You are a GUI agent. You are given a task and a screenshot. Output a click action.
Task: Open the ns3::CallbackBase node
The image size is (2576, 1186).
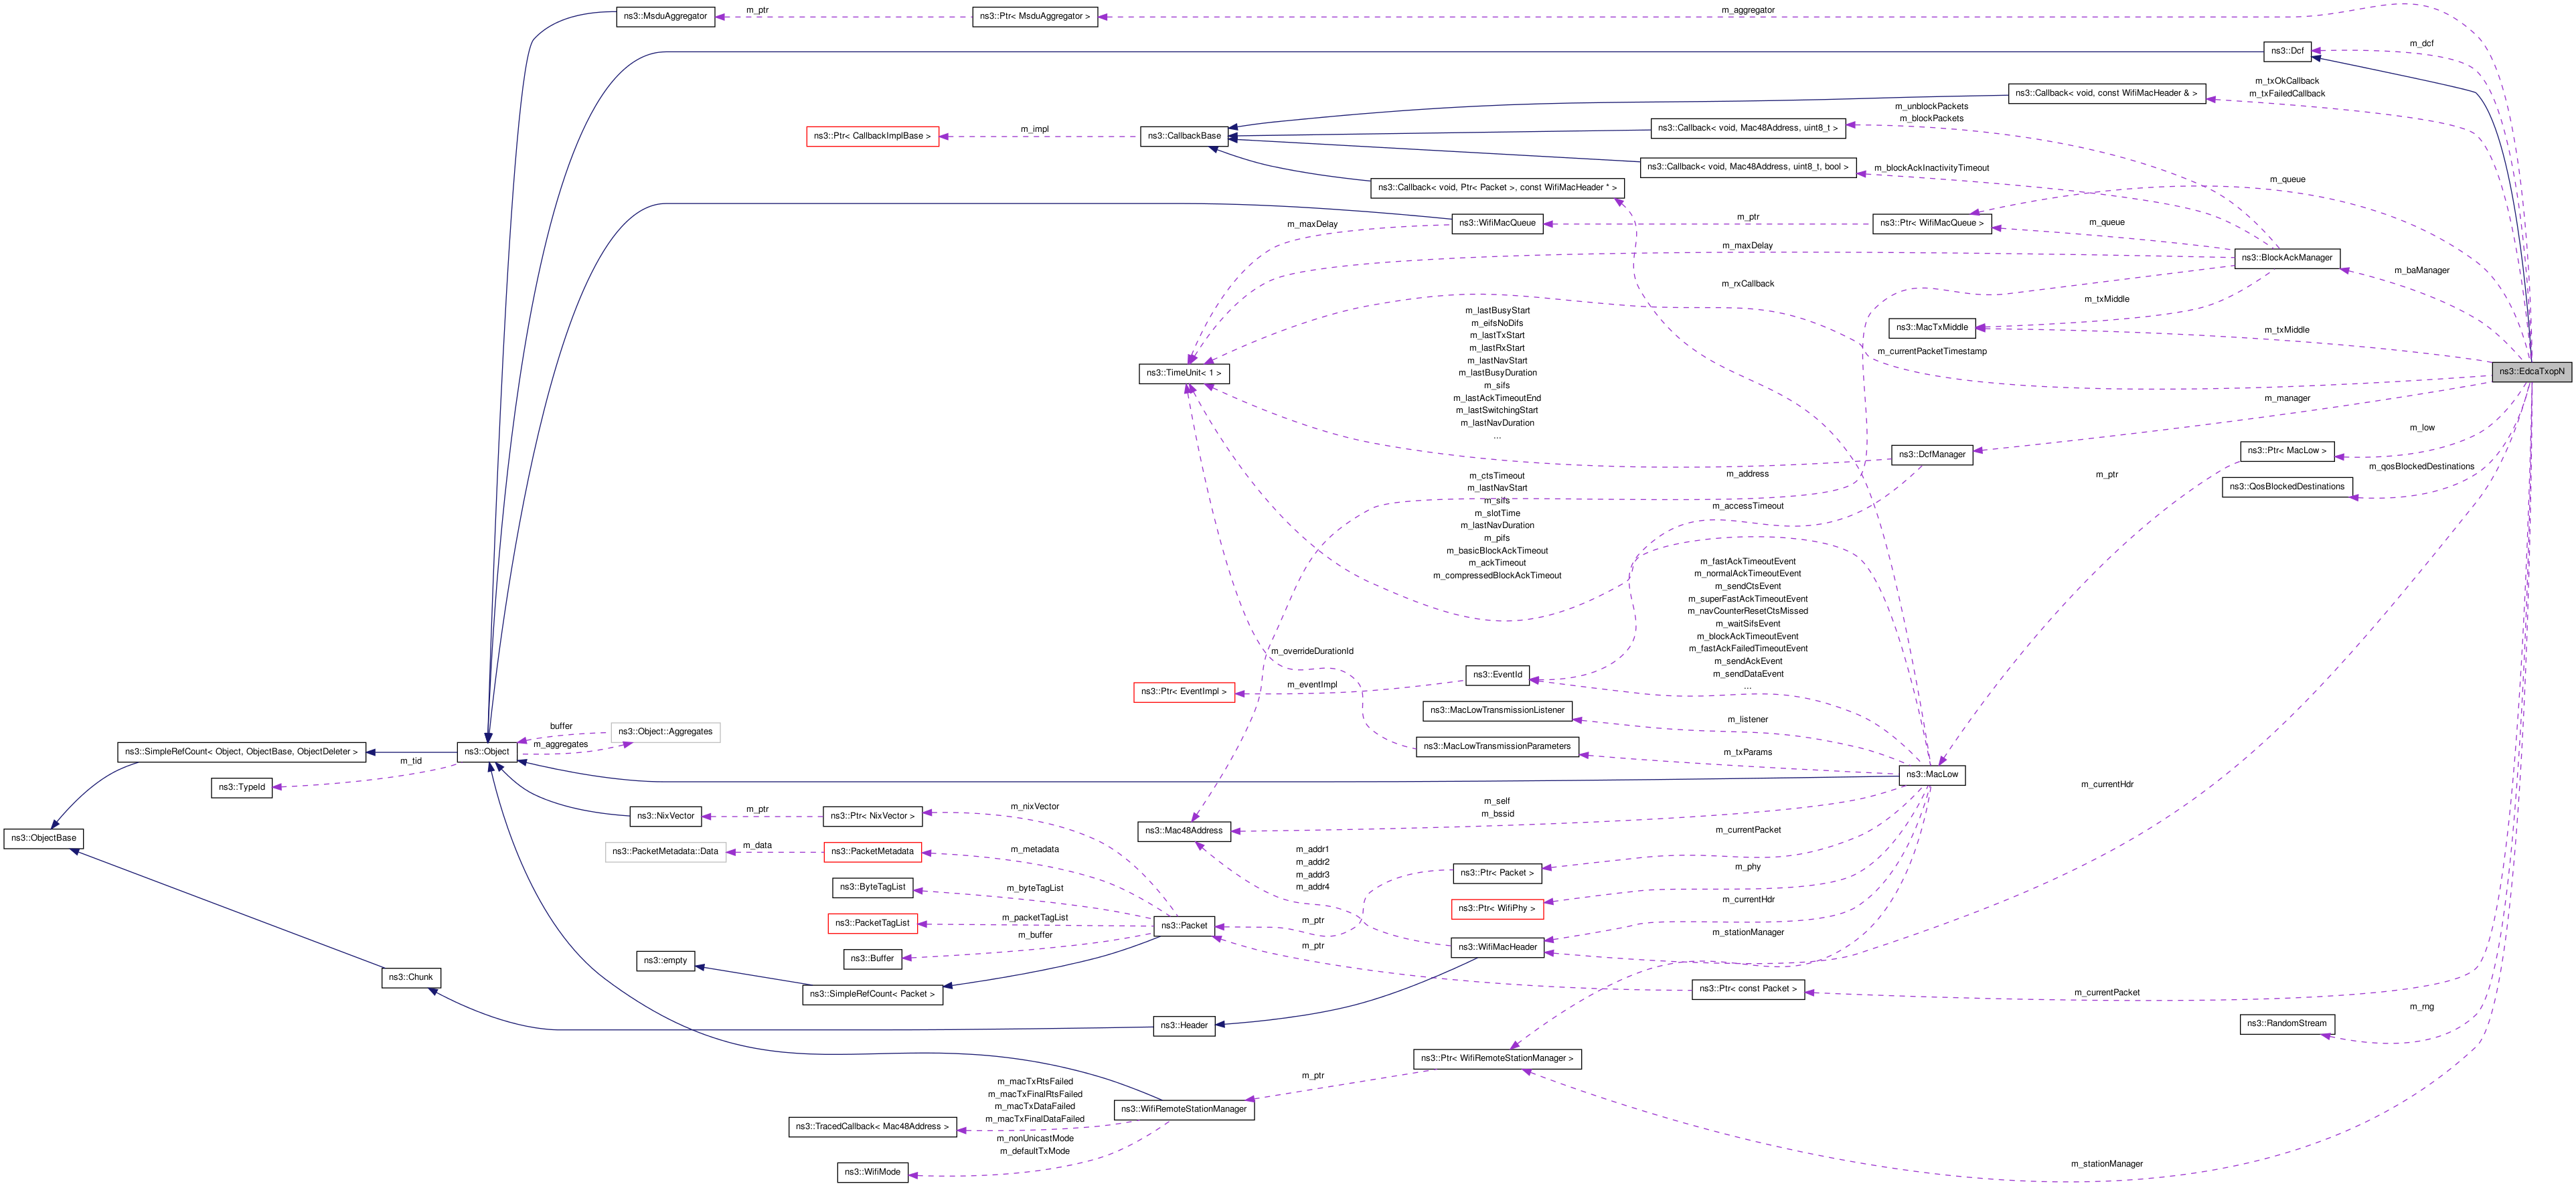[1184, 136]
